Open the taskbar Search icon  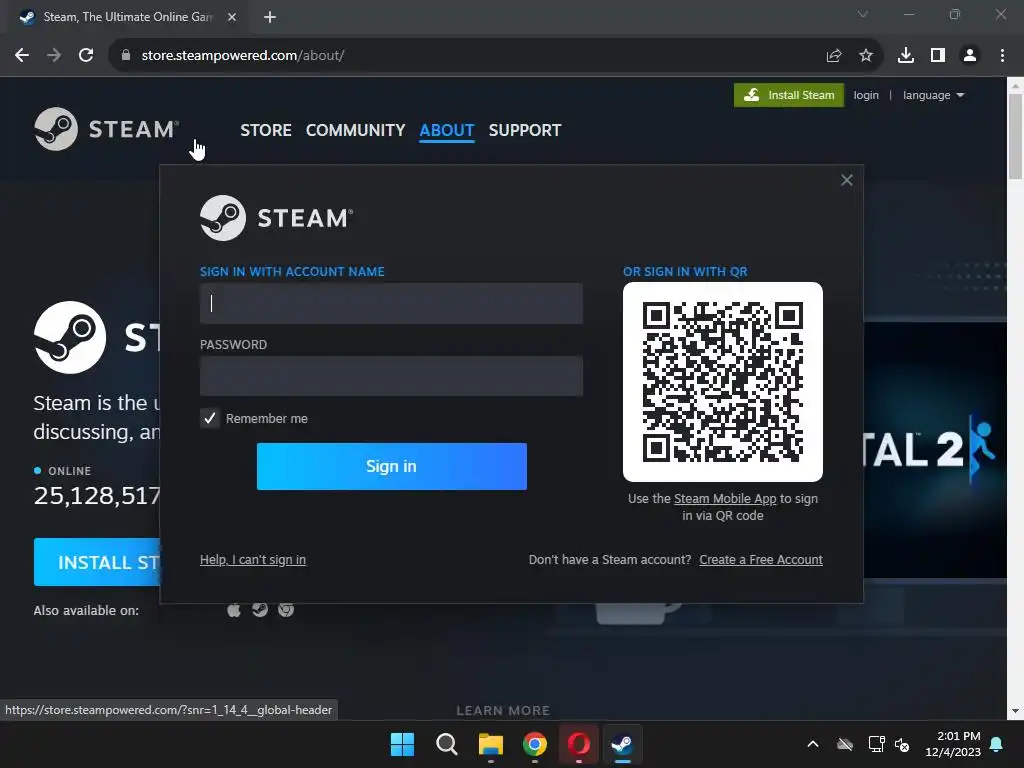coord(447,744)
